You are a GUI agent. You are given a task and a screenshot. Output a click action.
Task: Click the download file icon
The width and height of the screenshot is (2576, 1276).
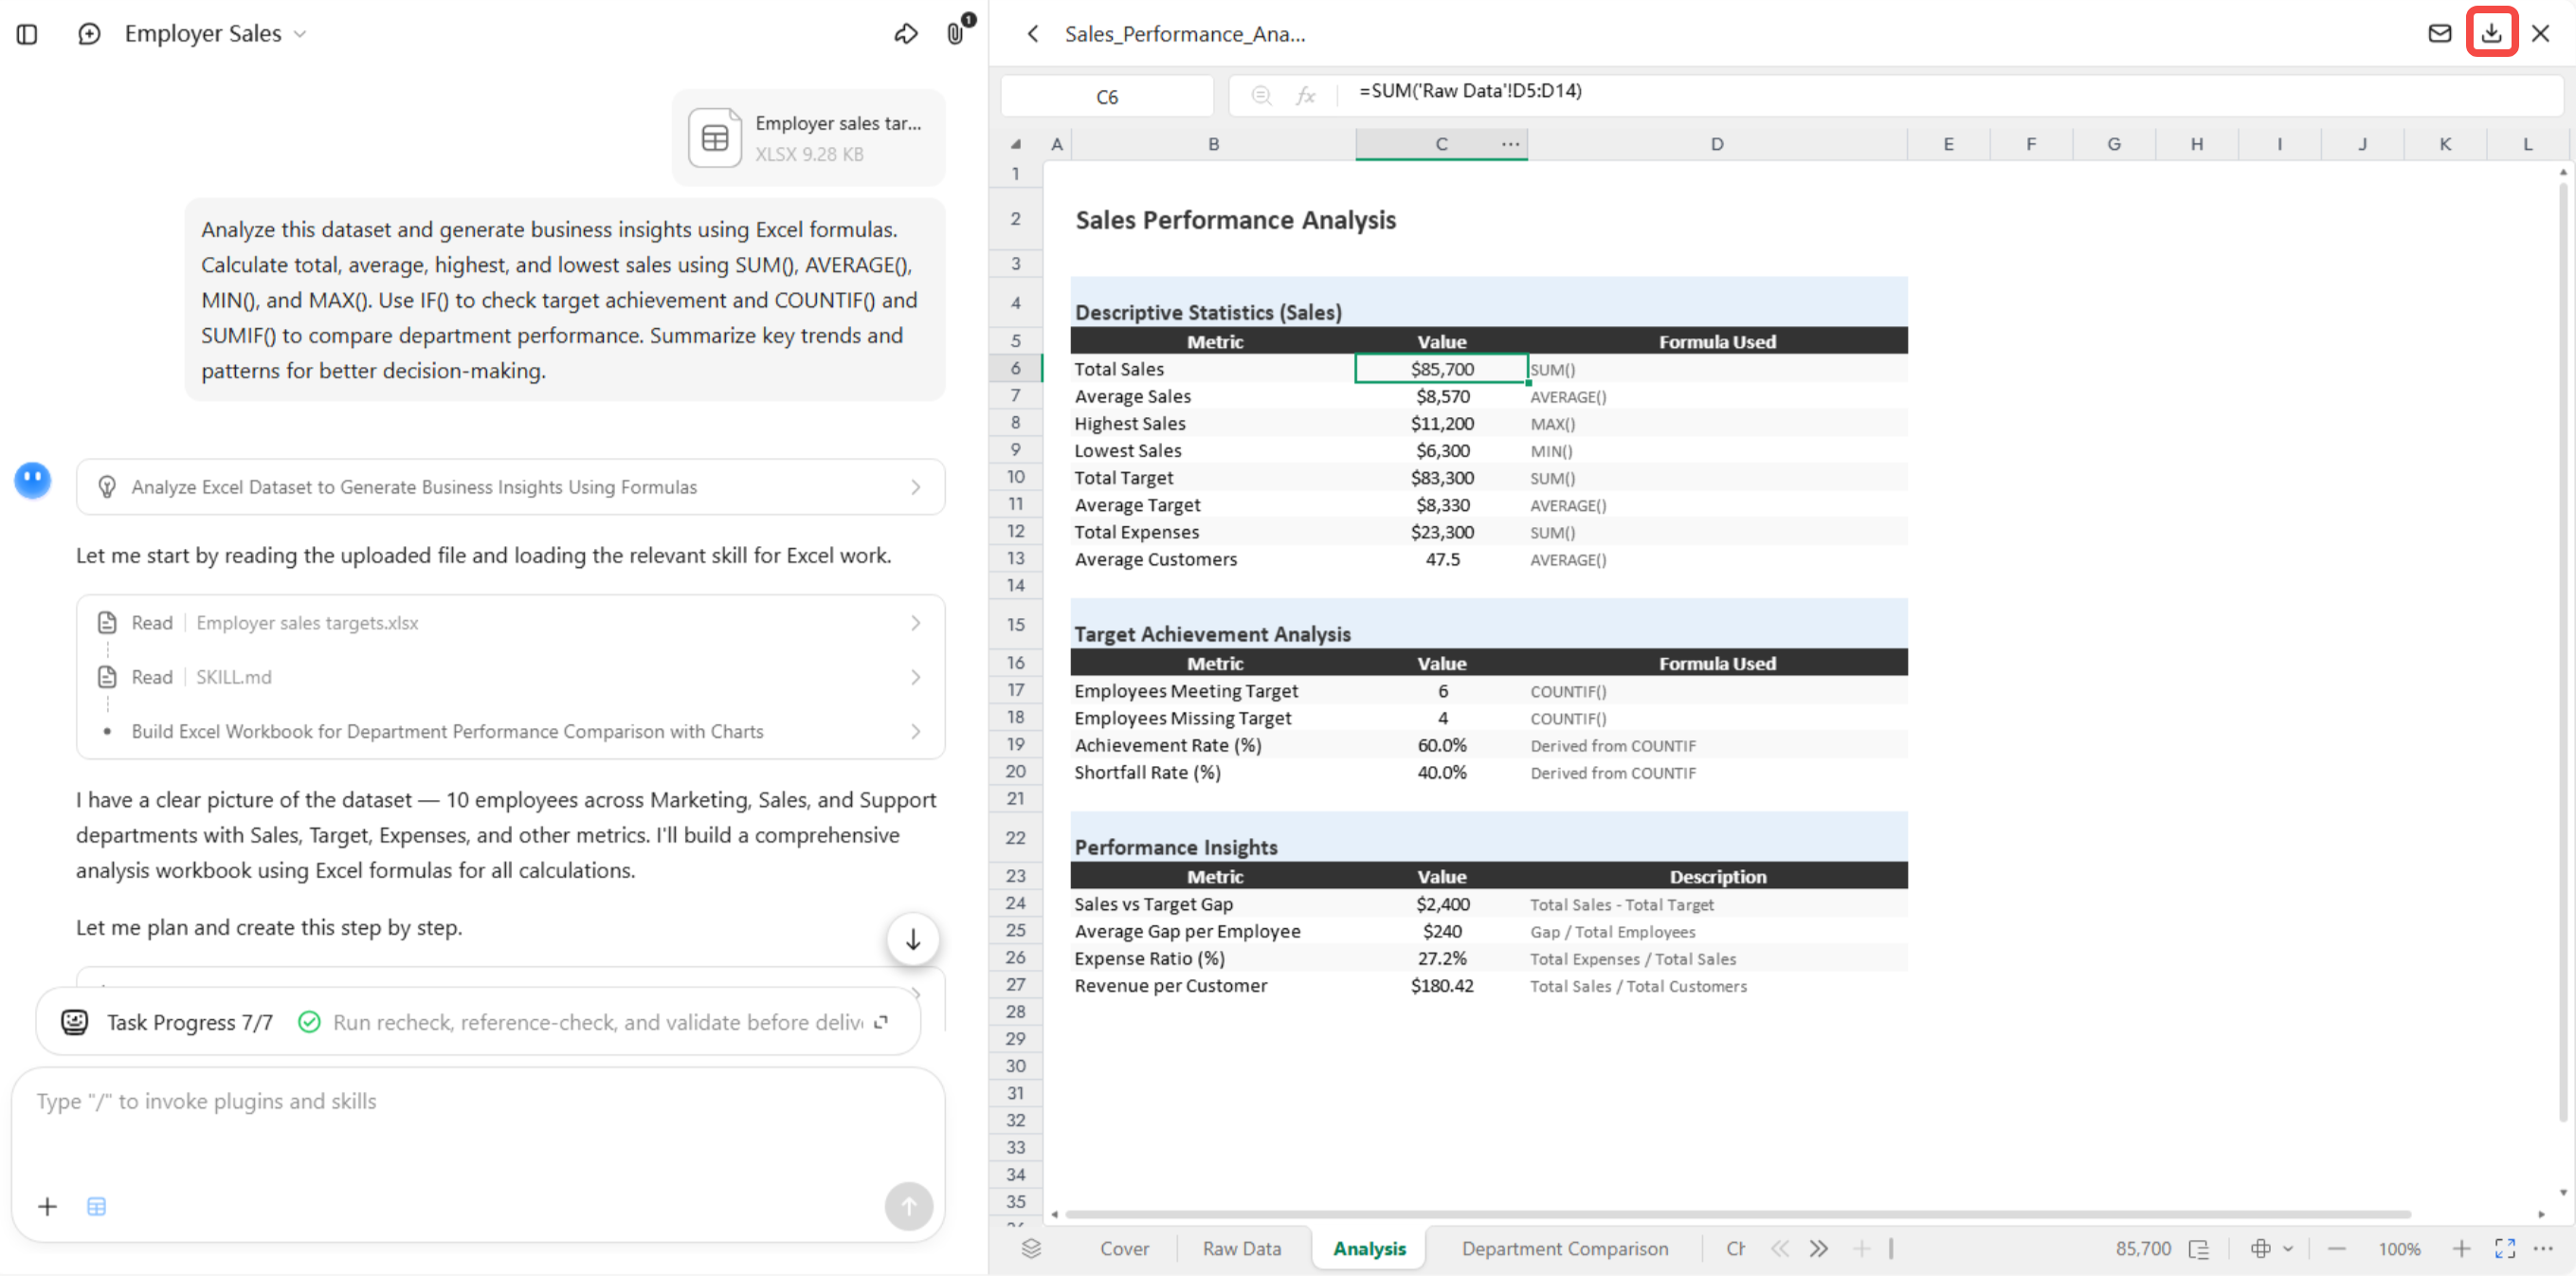2490,33
